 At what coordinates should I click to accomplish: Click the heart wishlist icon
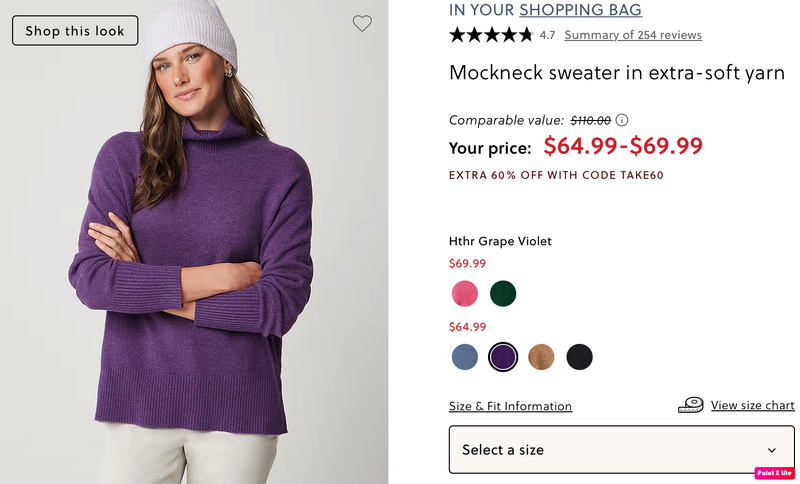pyautogui.click(x=362, y=24)
